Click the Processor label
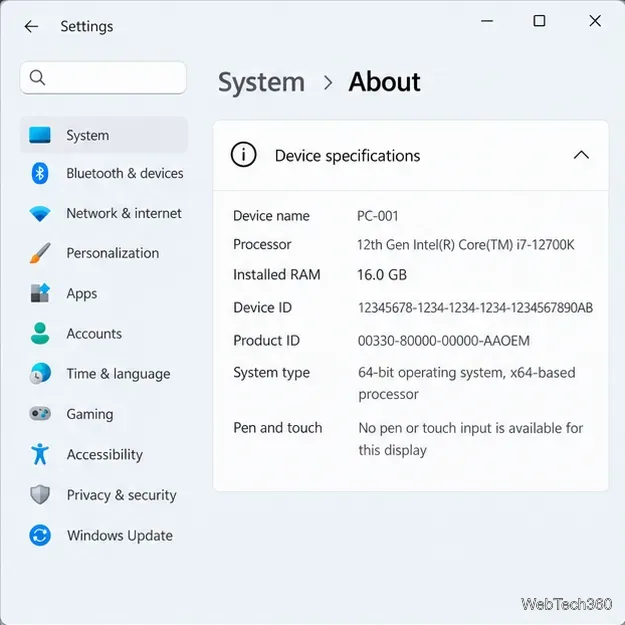625x625 pixels. [x=262, y=244]
